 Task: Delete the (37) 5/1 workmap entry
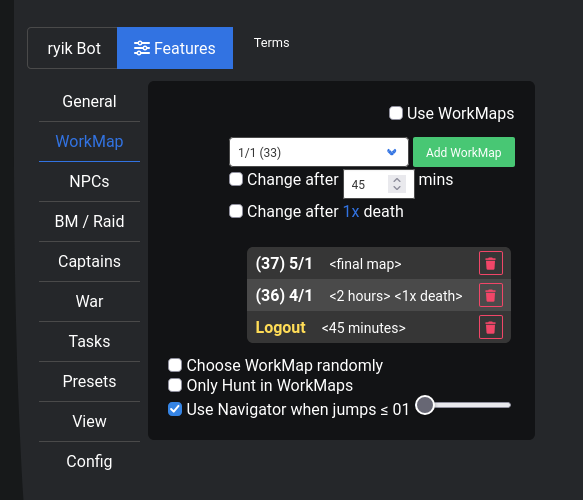490,263
